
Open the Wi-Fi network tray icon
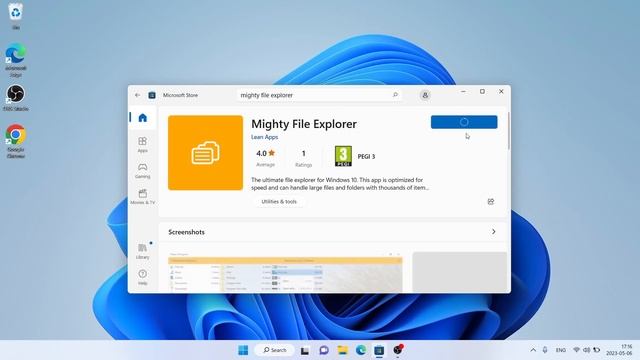click(x=576, y=350)
